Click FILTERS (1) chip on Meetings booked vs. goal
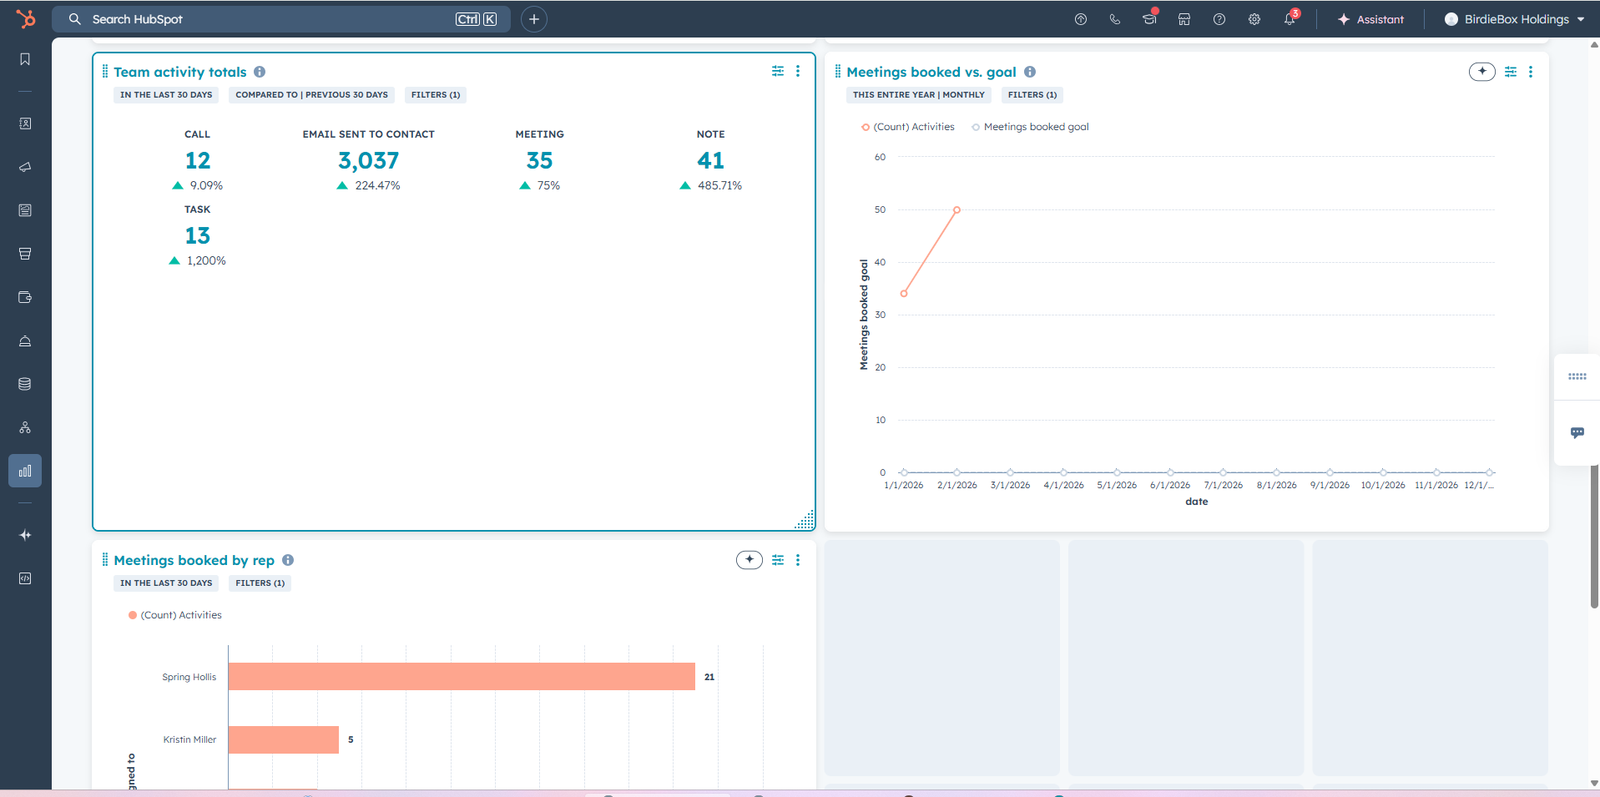The width and height of the screenshot is (1600, 797). point(1032,95)
